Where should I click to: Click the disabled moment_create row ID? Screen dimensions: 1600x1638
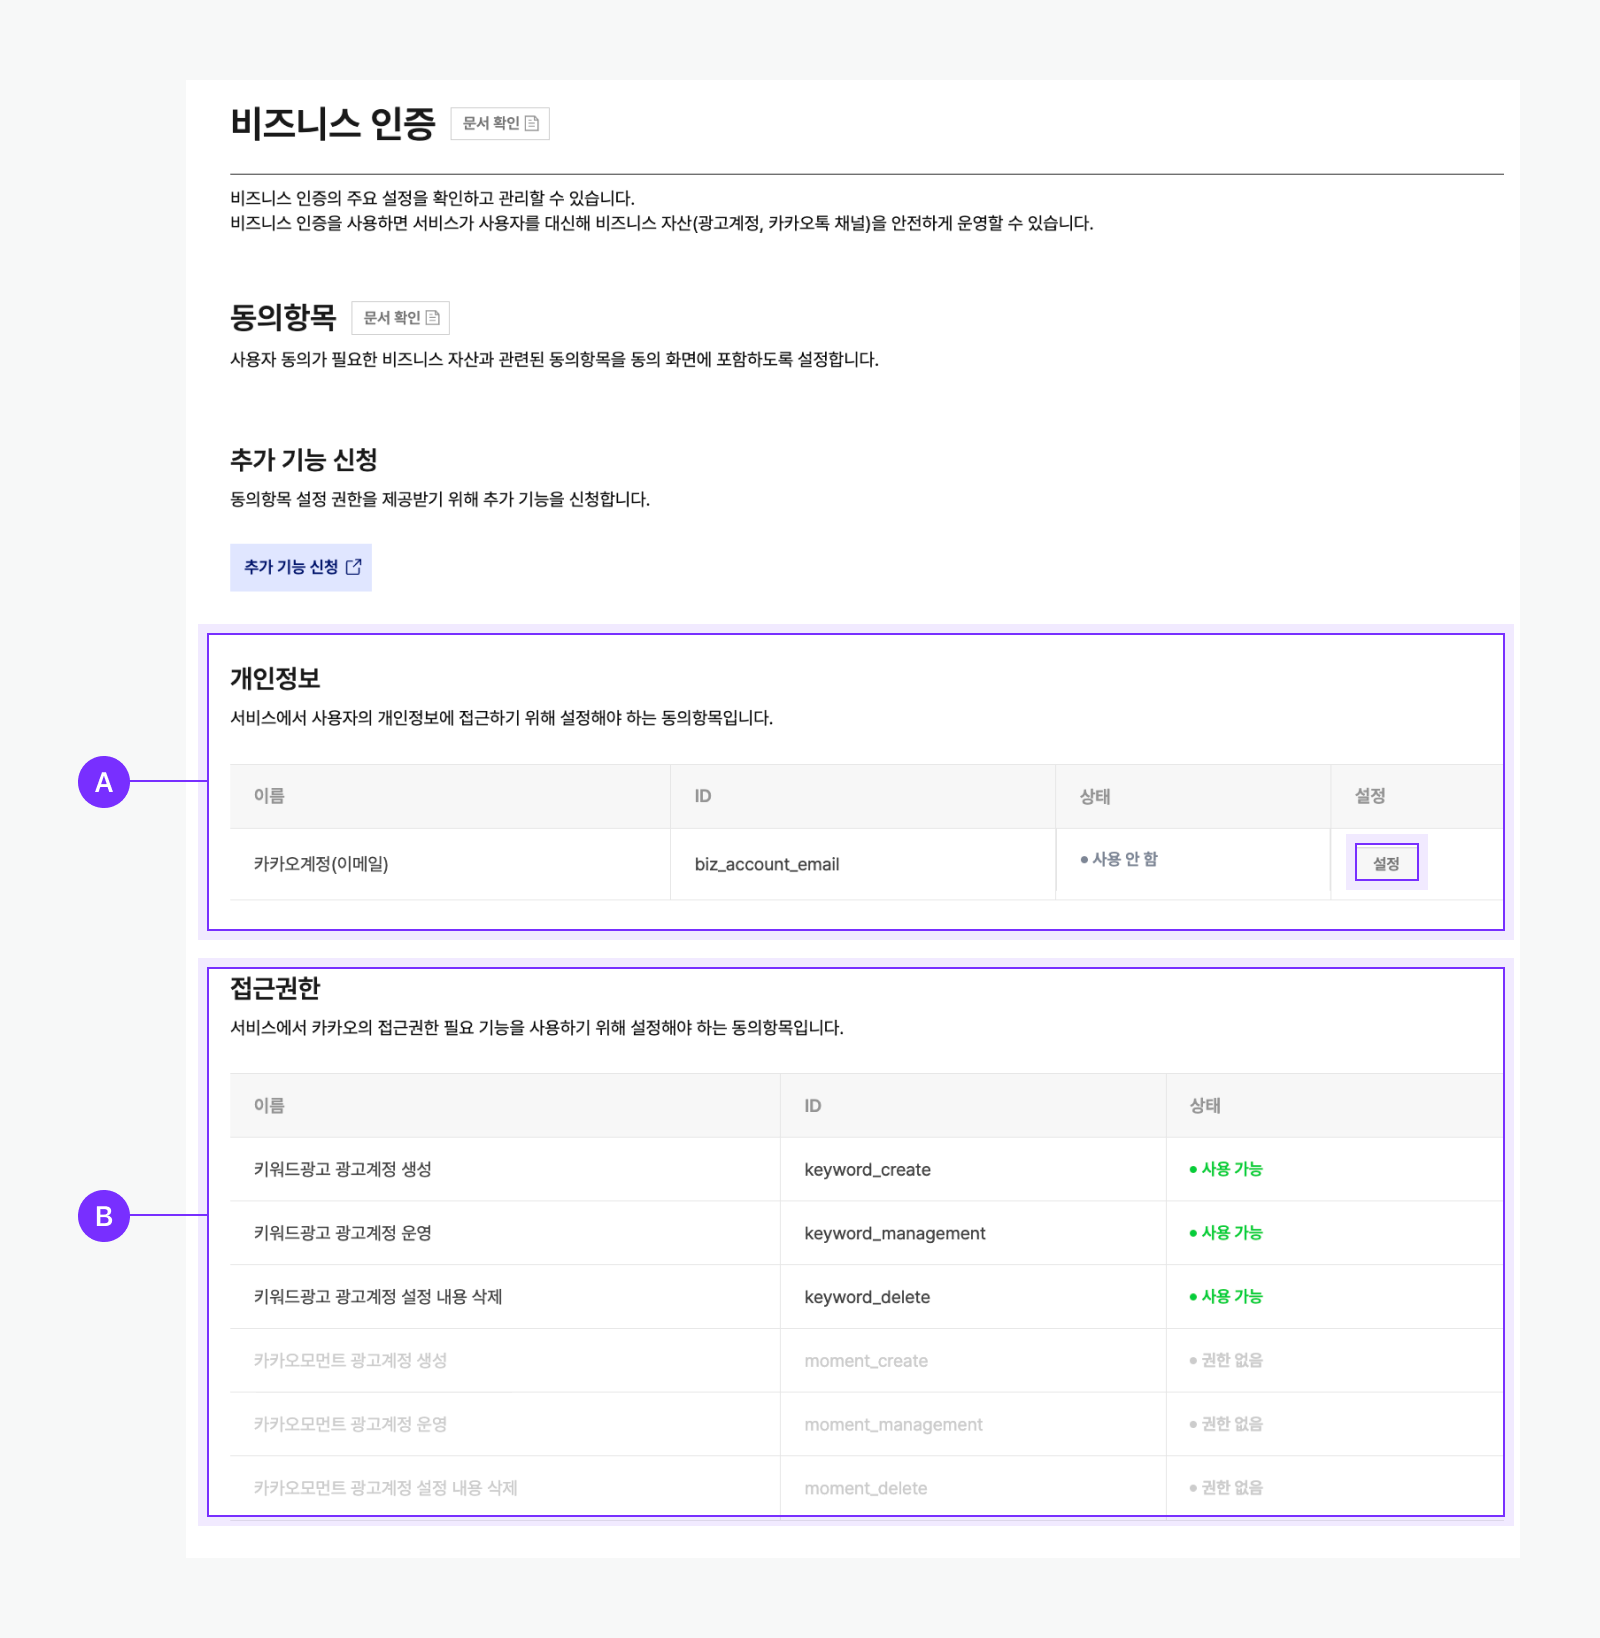click(x=866, y=1361)
